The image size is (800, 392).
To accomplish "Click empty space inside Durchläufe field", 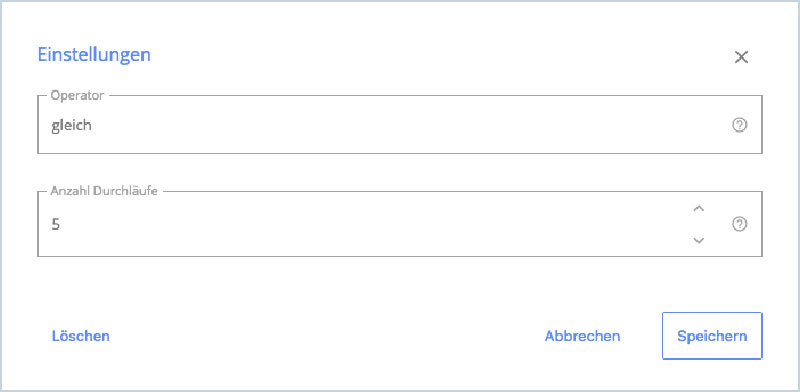I will [x=357, y=224].
